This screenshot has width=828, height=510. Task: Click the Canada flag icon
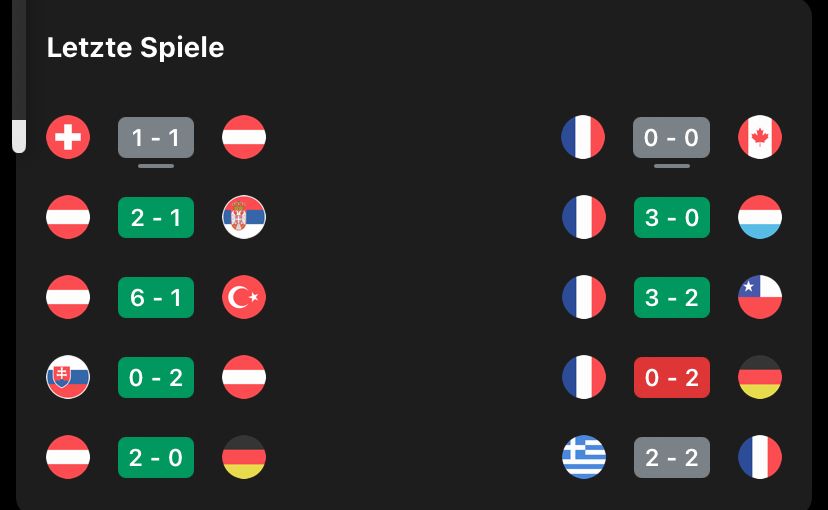(760, 137)
